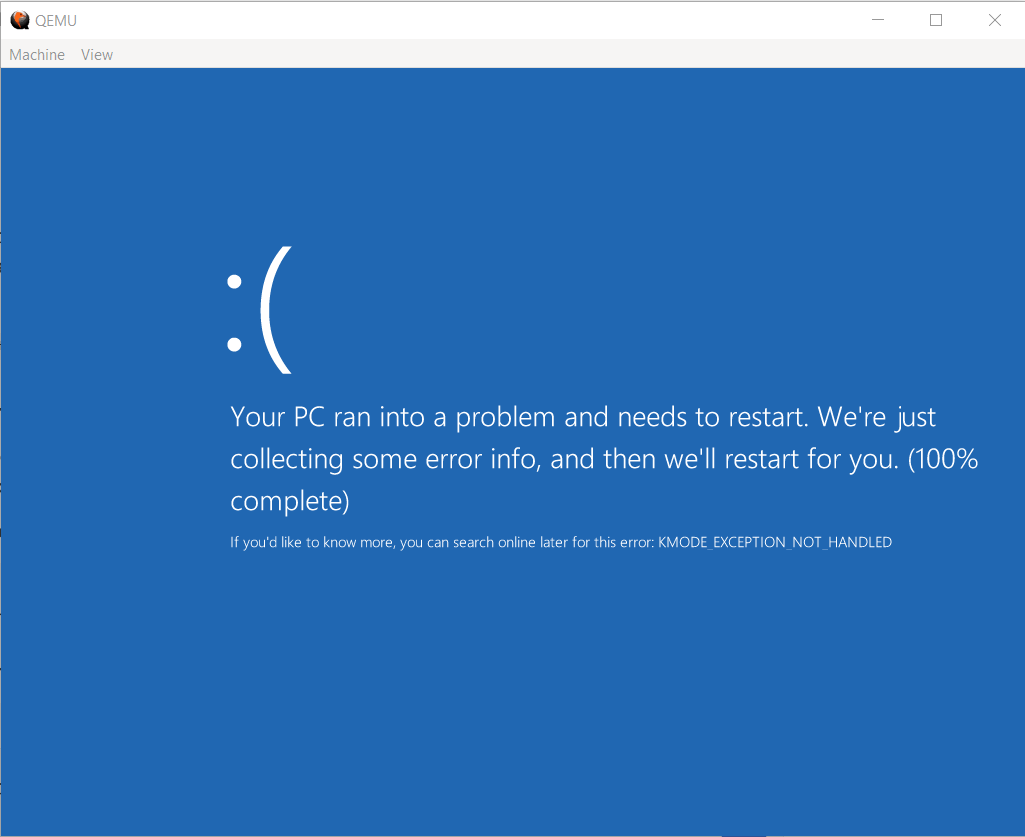
Task: Click the QEMU title text
Action: point(56,21)
